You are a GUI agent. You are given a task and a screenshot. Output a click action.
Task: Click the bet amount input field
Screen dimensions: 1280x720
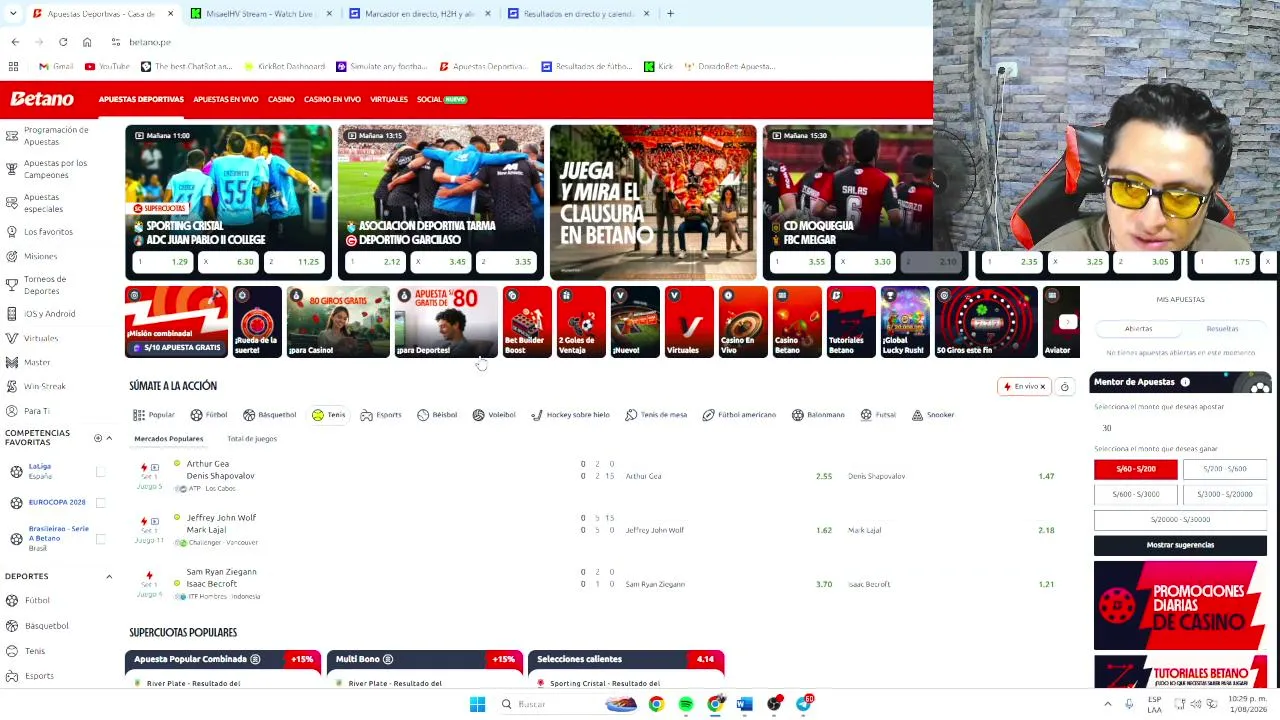coord(1180,428)
